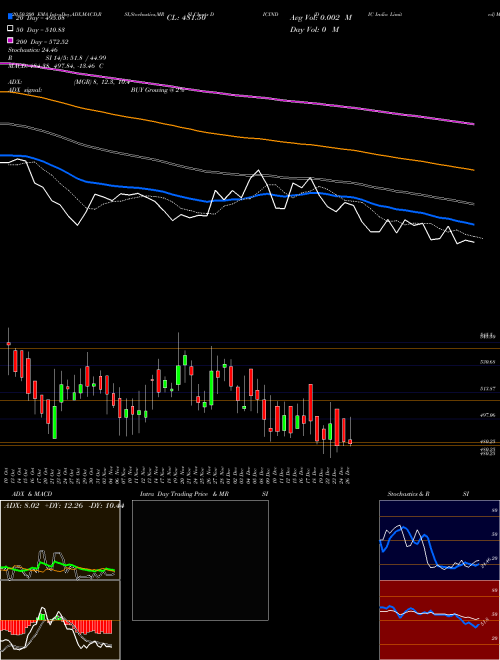Select the '200 Day = 572.32' legend text
The image size is (500, 660).
(x=42, y=41)
